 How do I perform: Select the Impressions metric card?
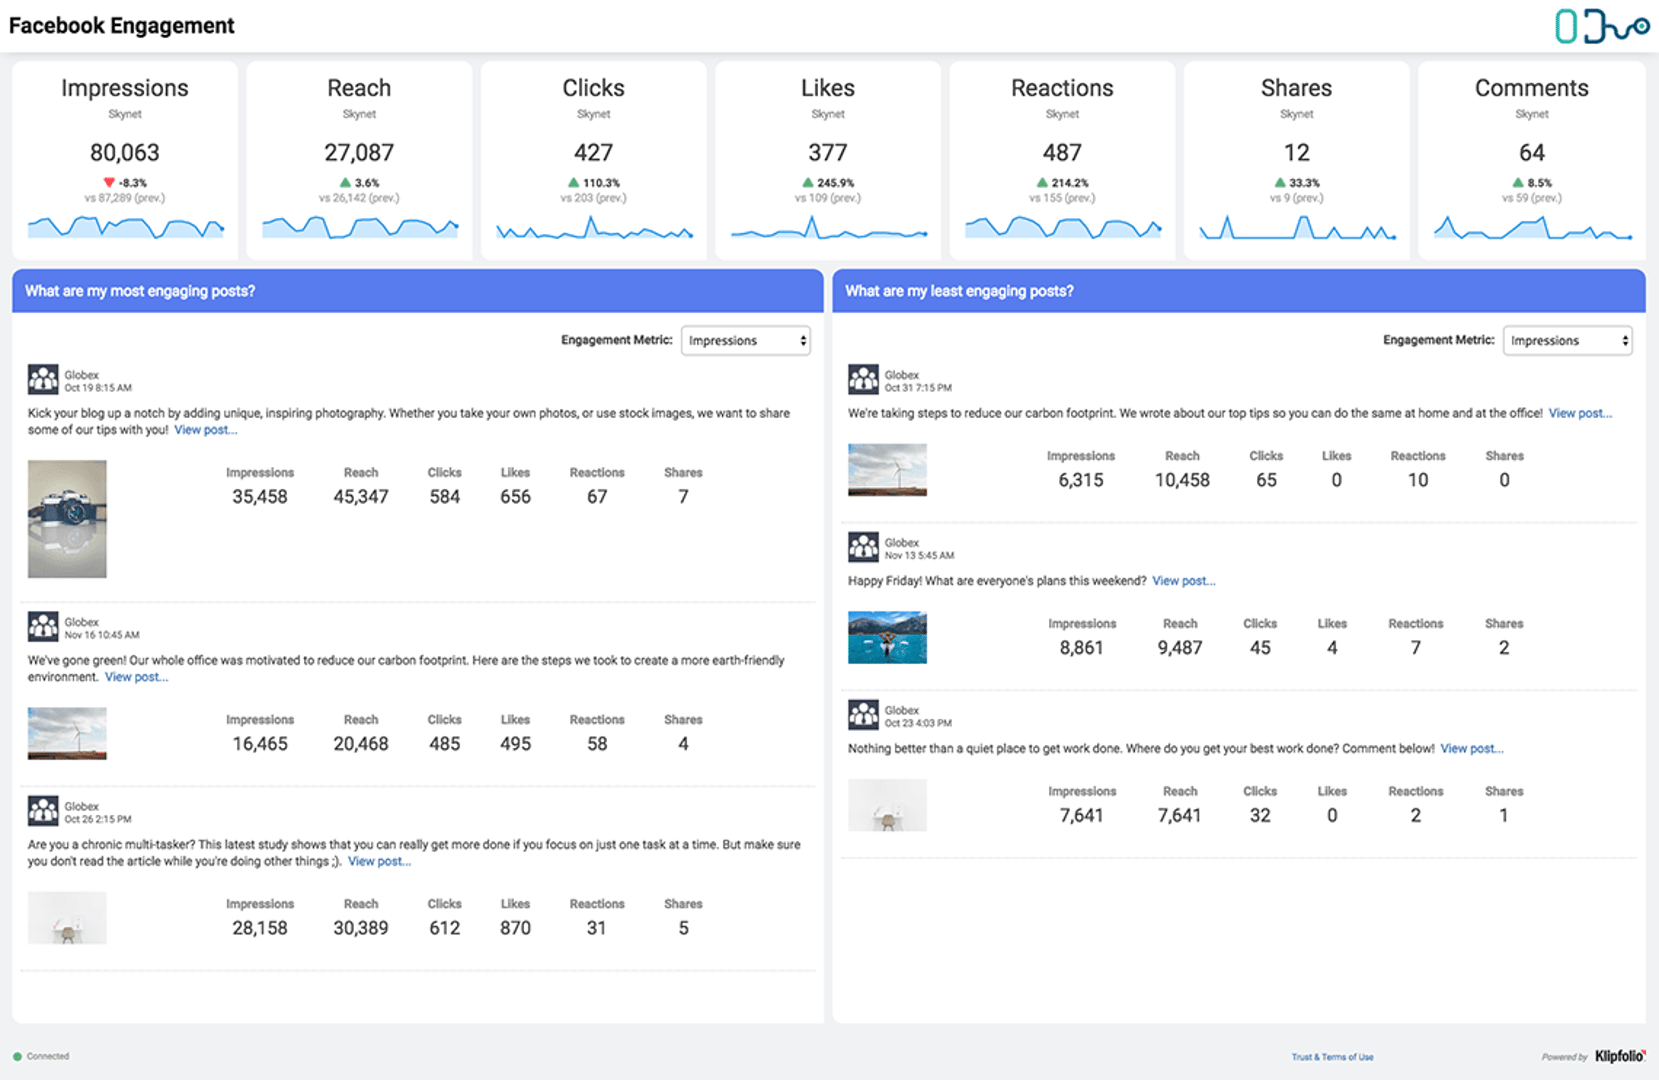(125, 160)
